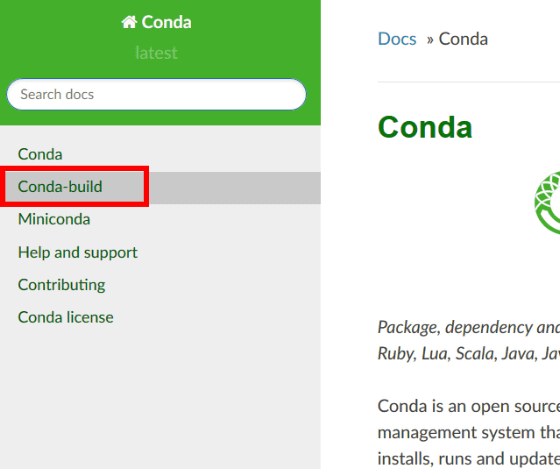Click the "Conda is an open source" line
560x469 pixels.
click(469, 406)
